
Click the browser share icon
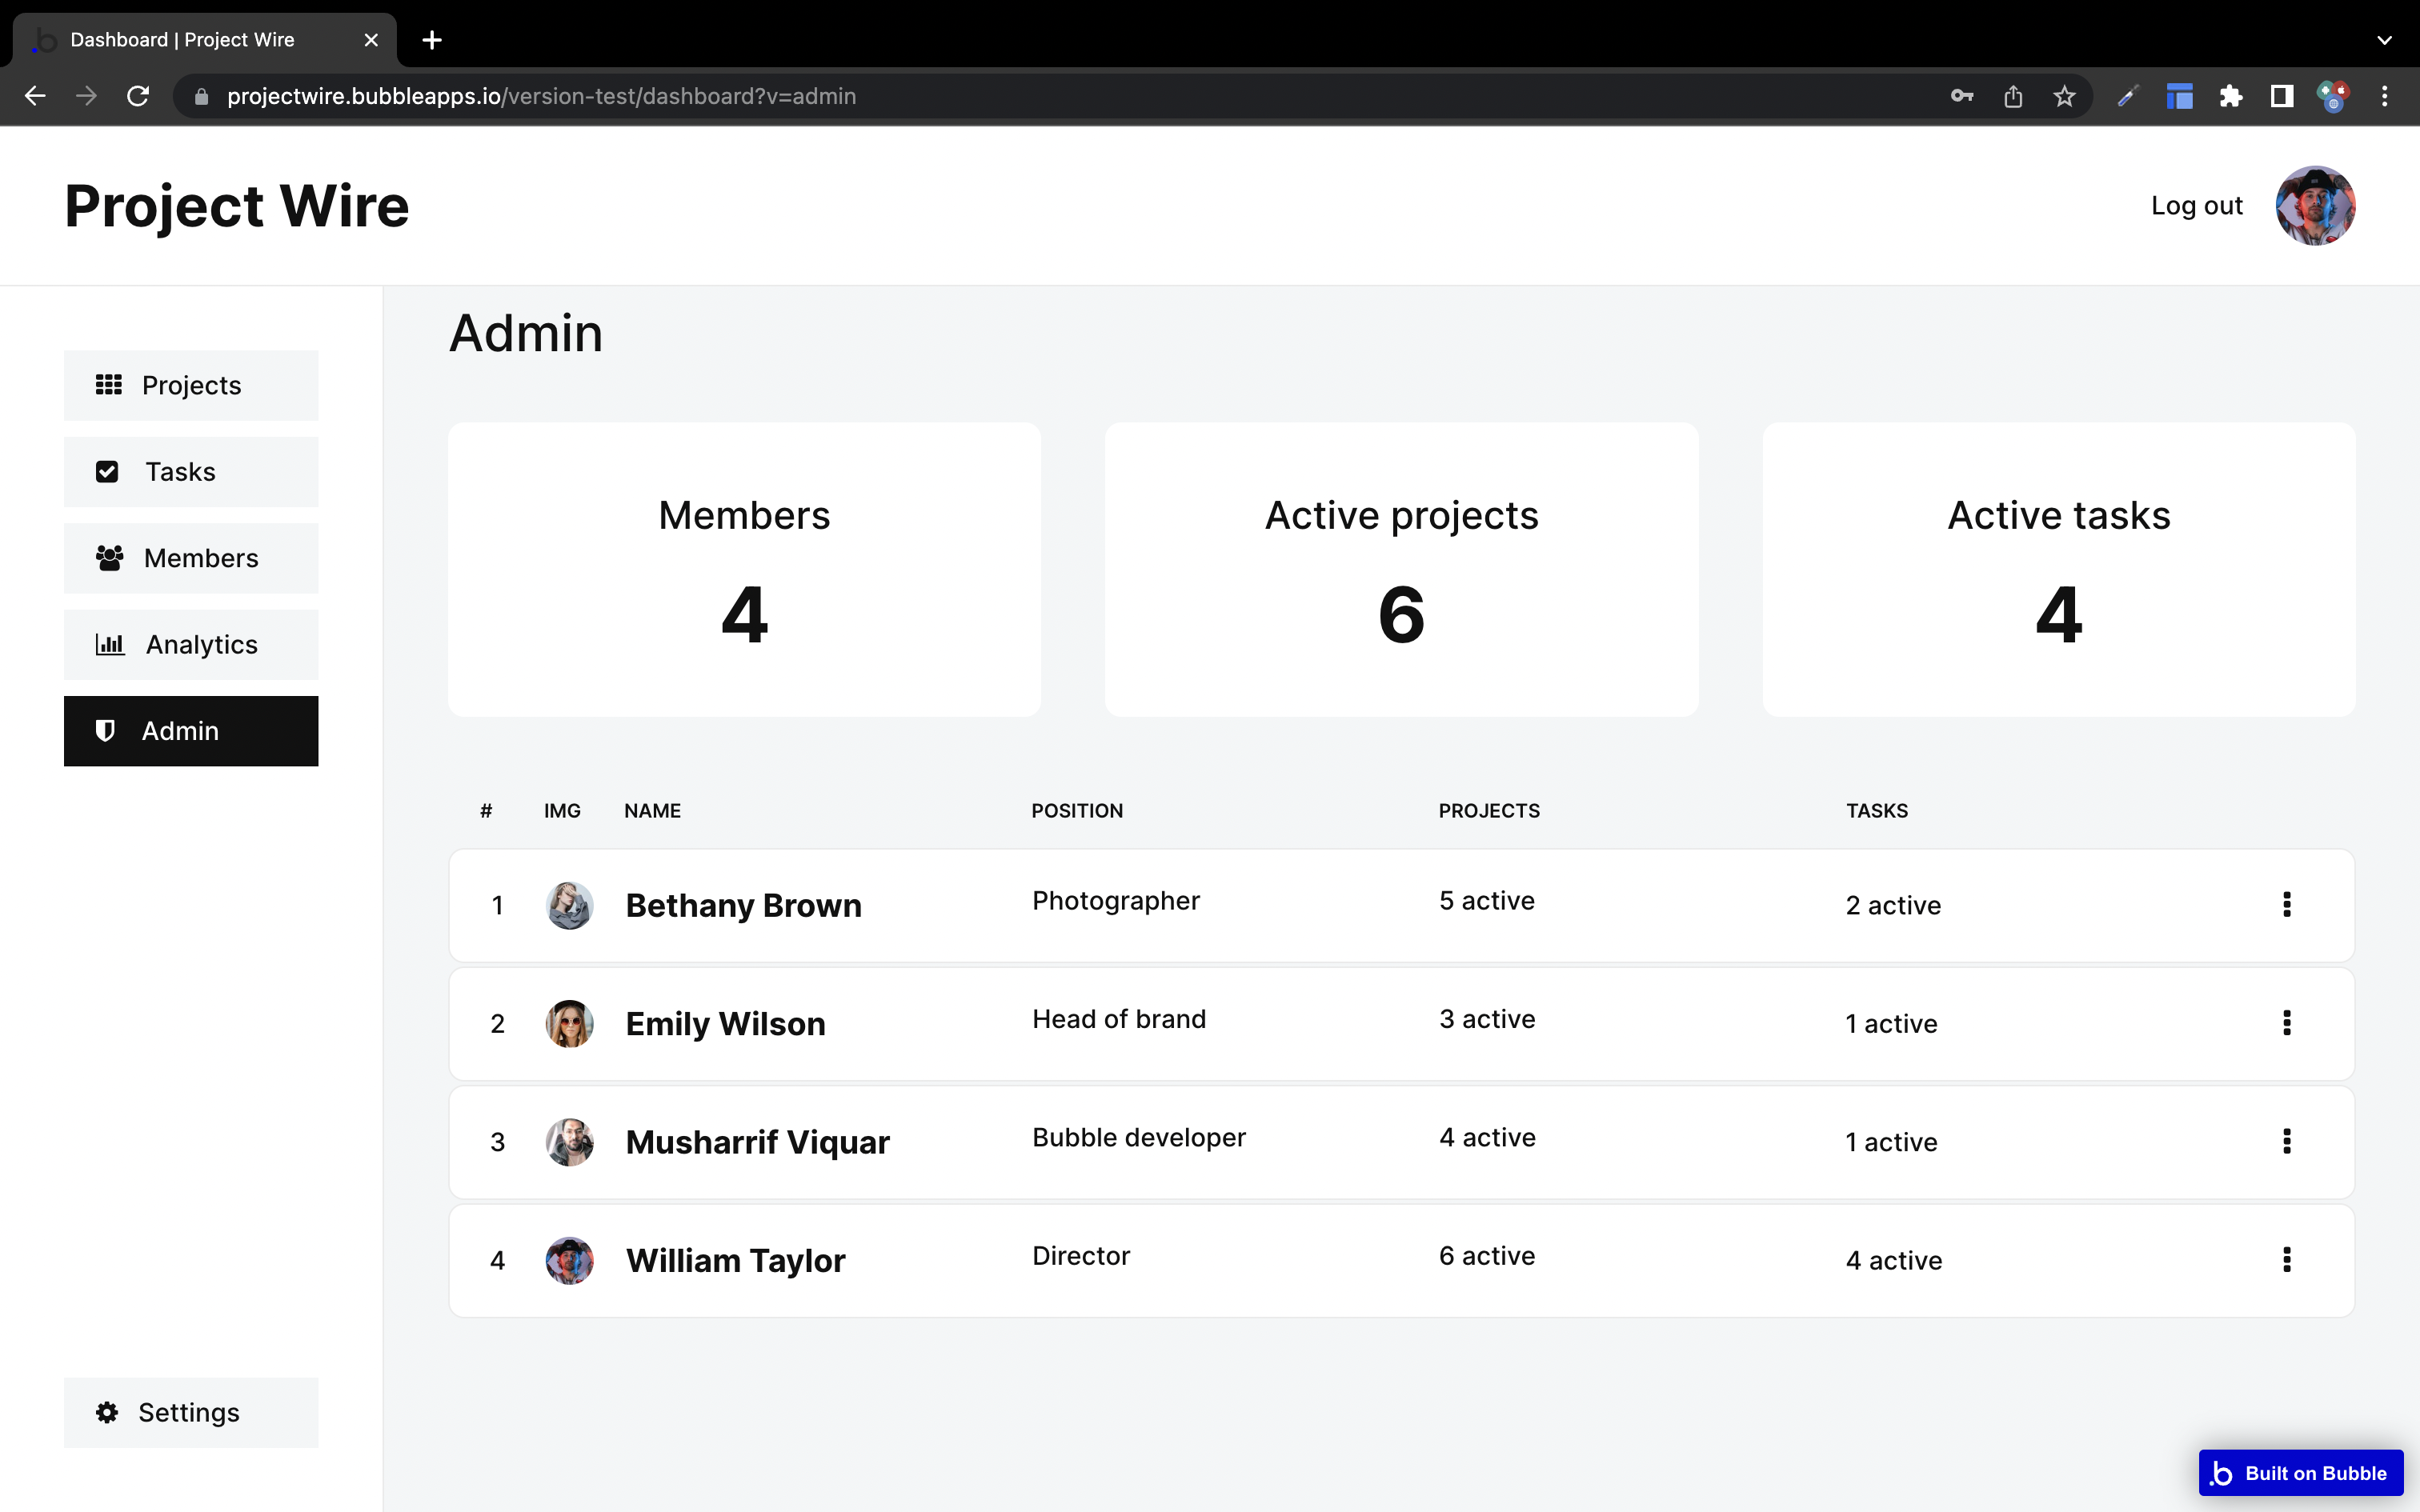pyautogui.click(x=2013, y=96)
